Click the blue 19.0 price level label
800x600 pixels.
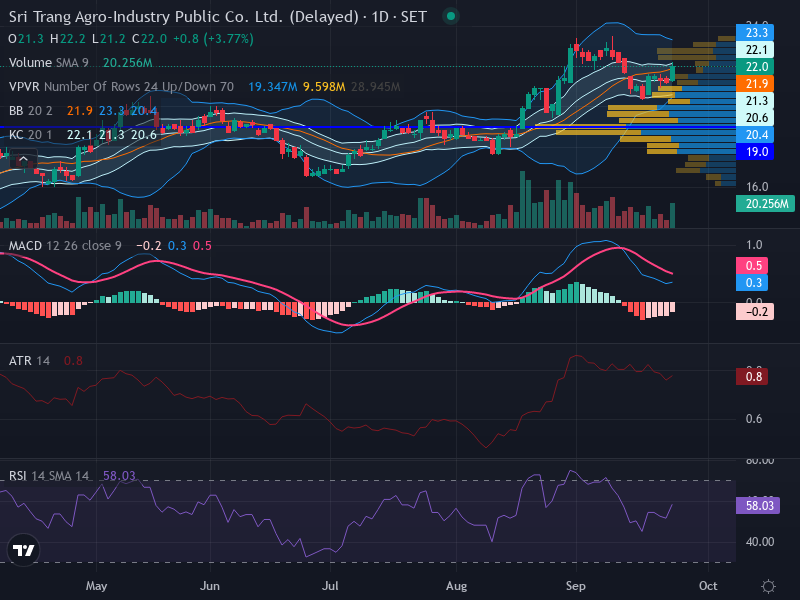[x=755, y=152]
